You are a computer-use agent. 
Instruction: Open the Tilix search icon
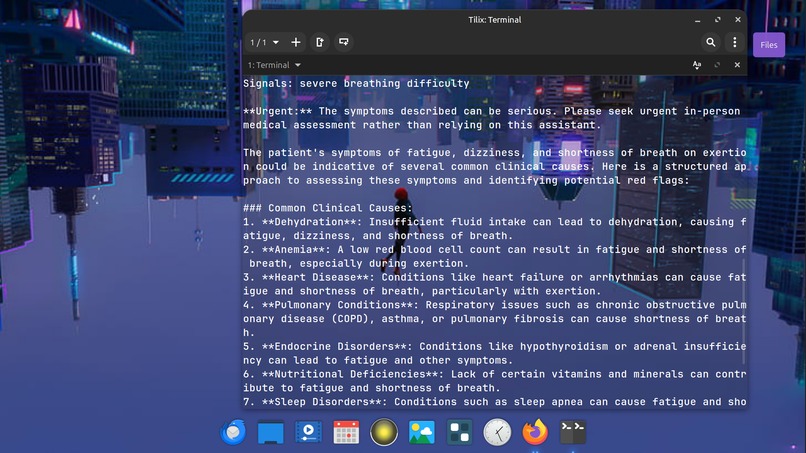point(710,42)
